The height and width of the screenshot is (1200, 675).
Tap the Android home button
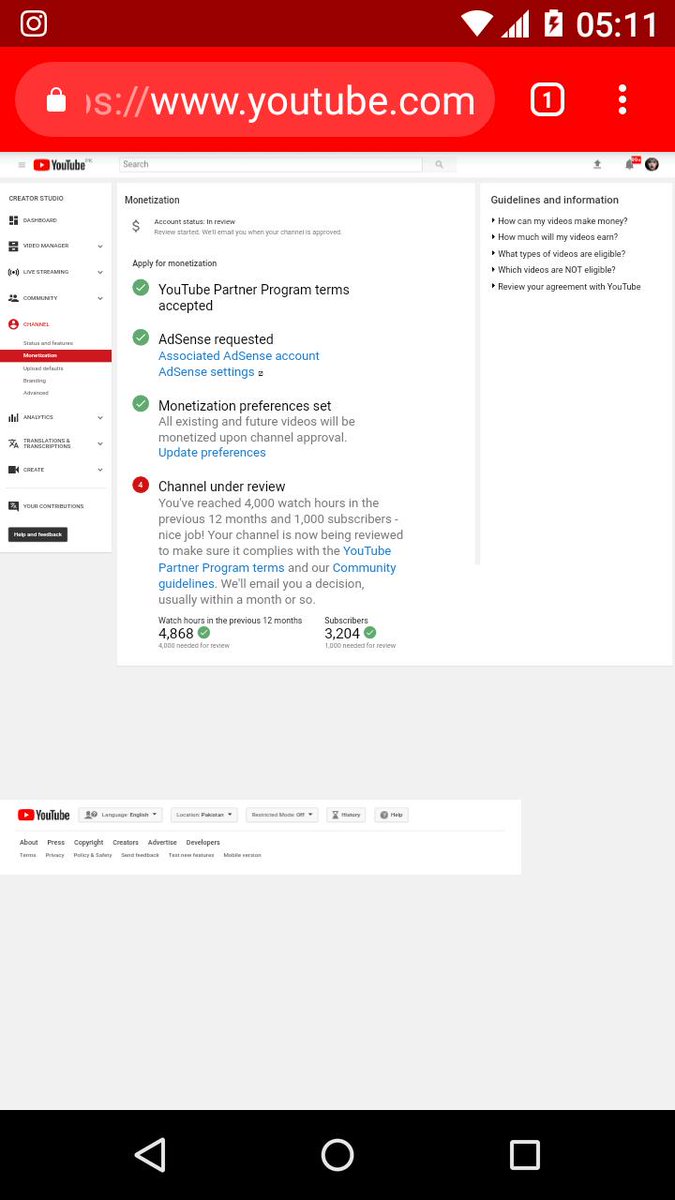click(x=337, y=1155)
